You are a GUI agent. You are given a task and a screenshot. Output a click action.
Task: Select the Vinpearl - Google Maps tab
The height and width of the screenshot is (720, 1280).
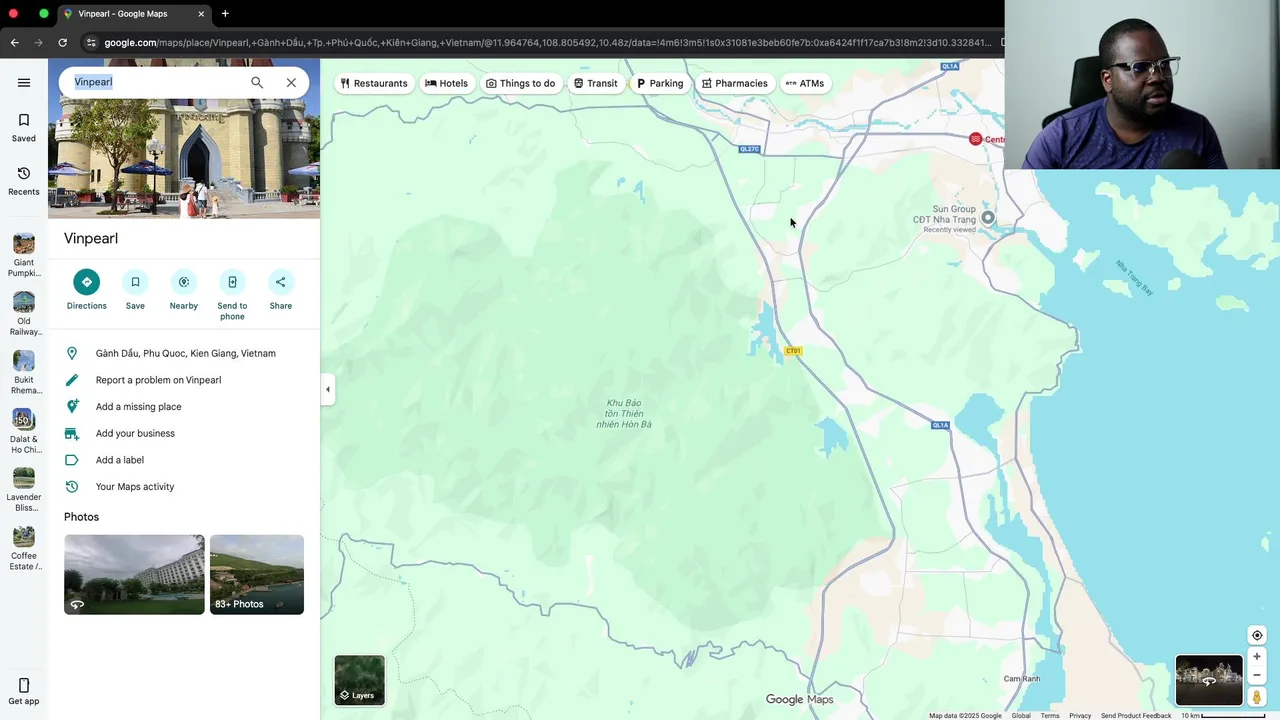pyautogui.click(x=133, y=14)
